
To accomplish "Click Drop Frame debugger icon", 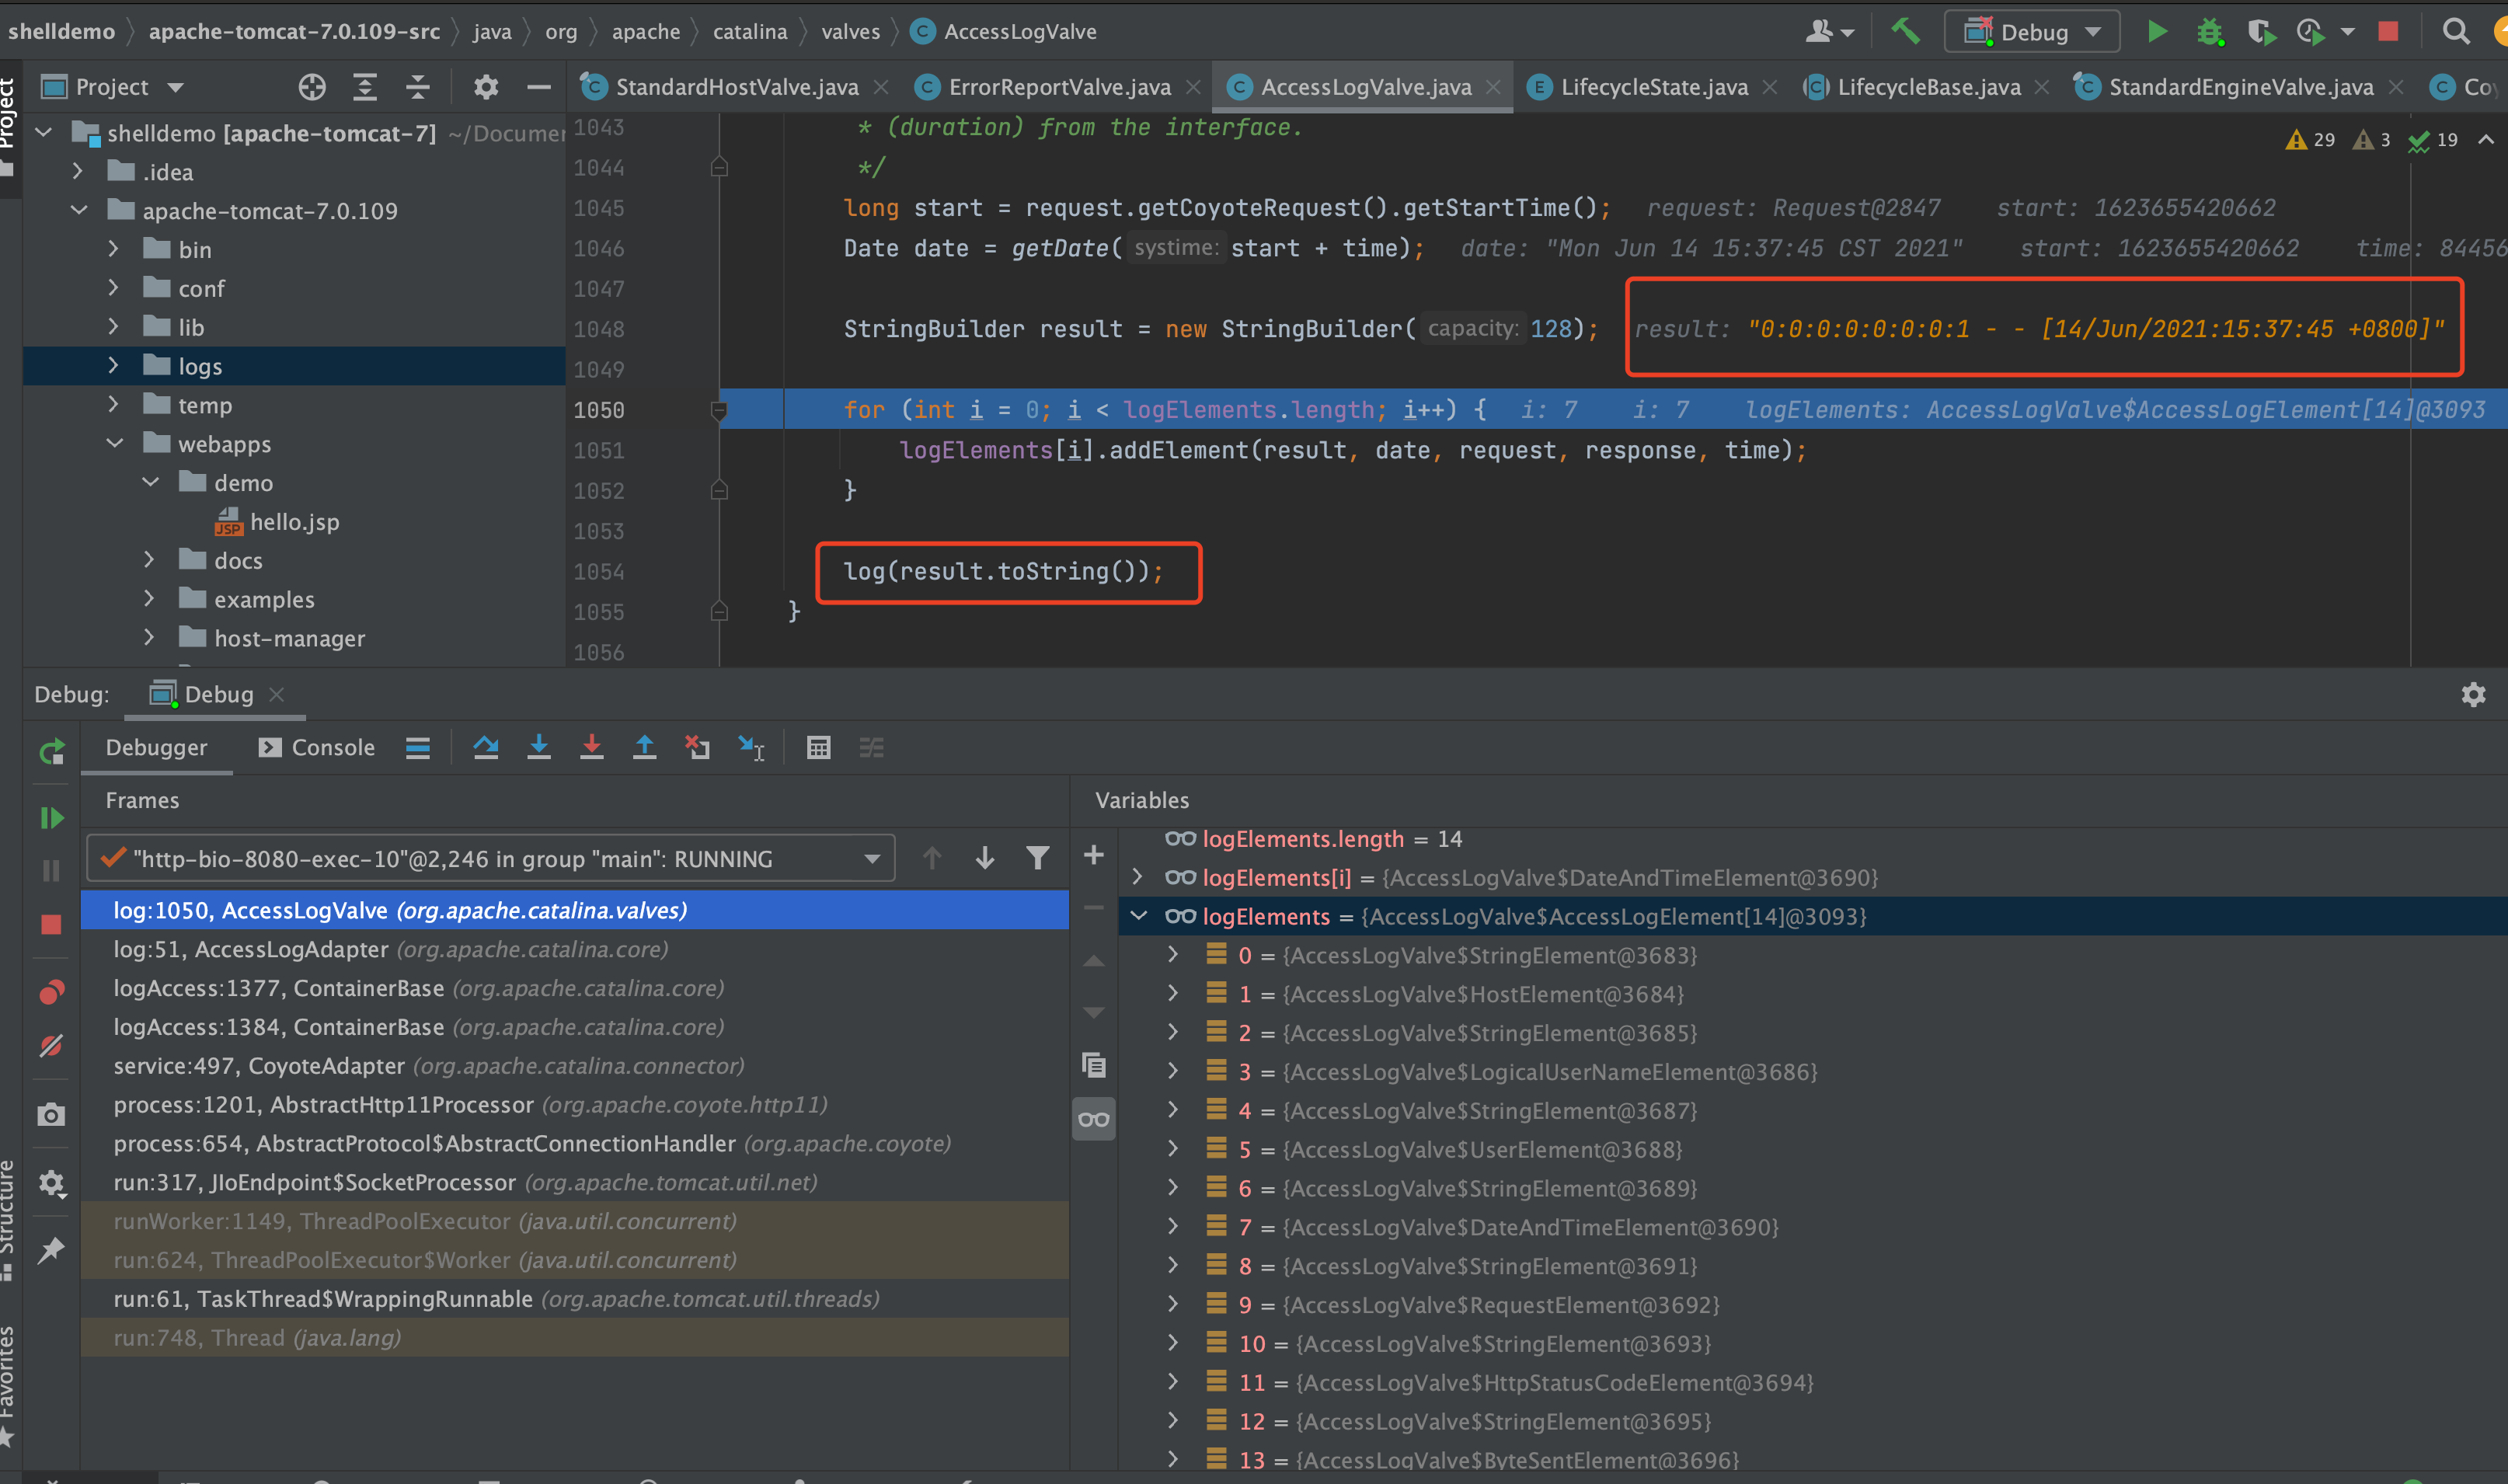I will coord(698,747).
